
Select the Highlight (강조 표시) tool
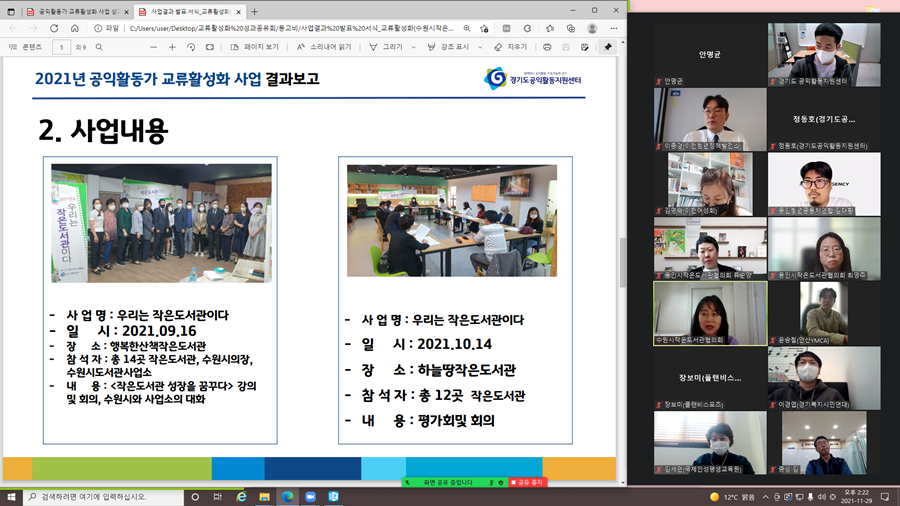[x=448, y=47]
